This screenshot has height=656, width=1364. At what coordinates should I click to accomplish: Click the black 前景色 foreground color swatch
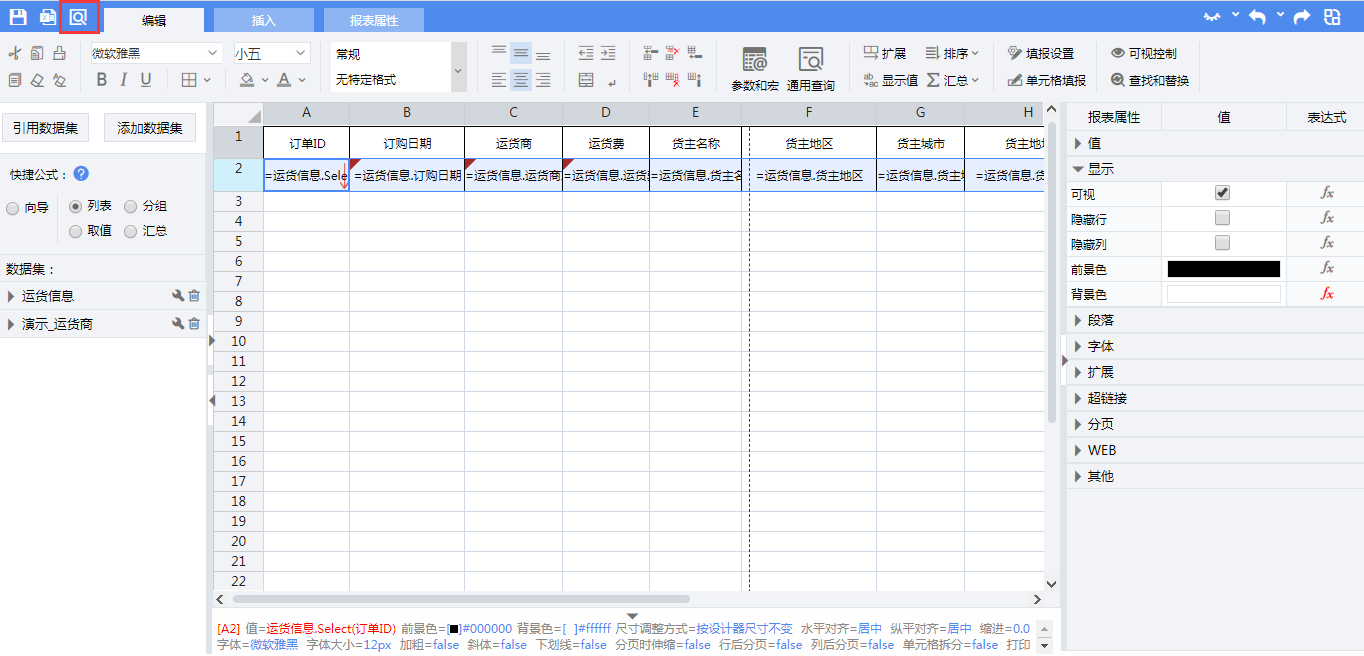(x=1223, y=269)
